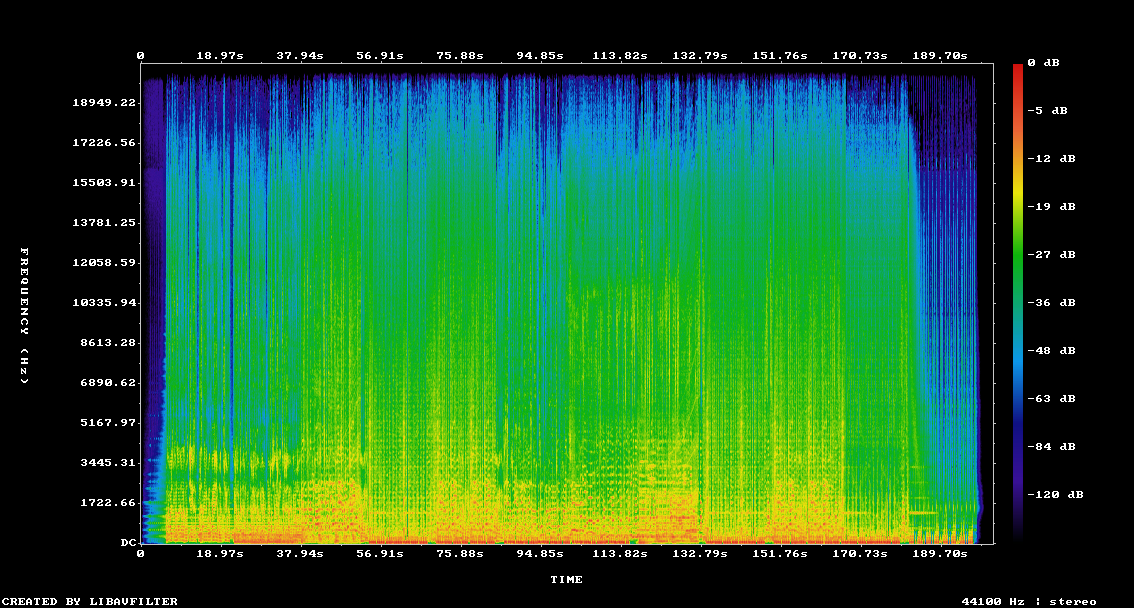Click the vertical dB color scale bar

click(x=1017, y=300)
